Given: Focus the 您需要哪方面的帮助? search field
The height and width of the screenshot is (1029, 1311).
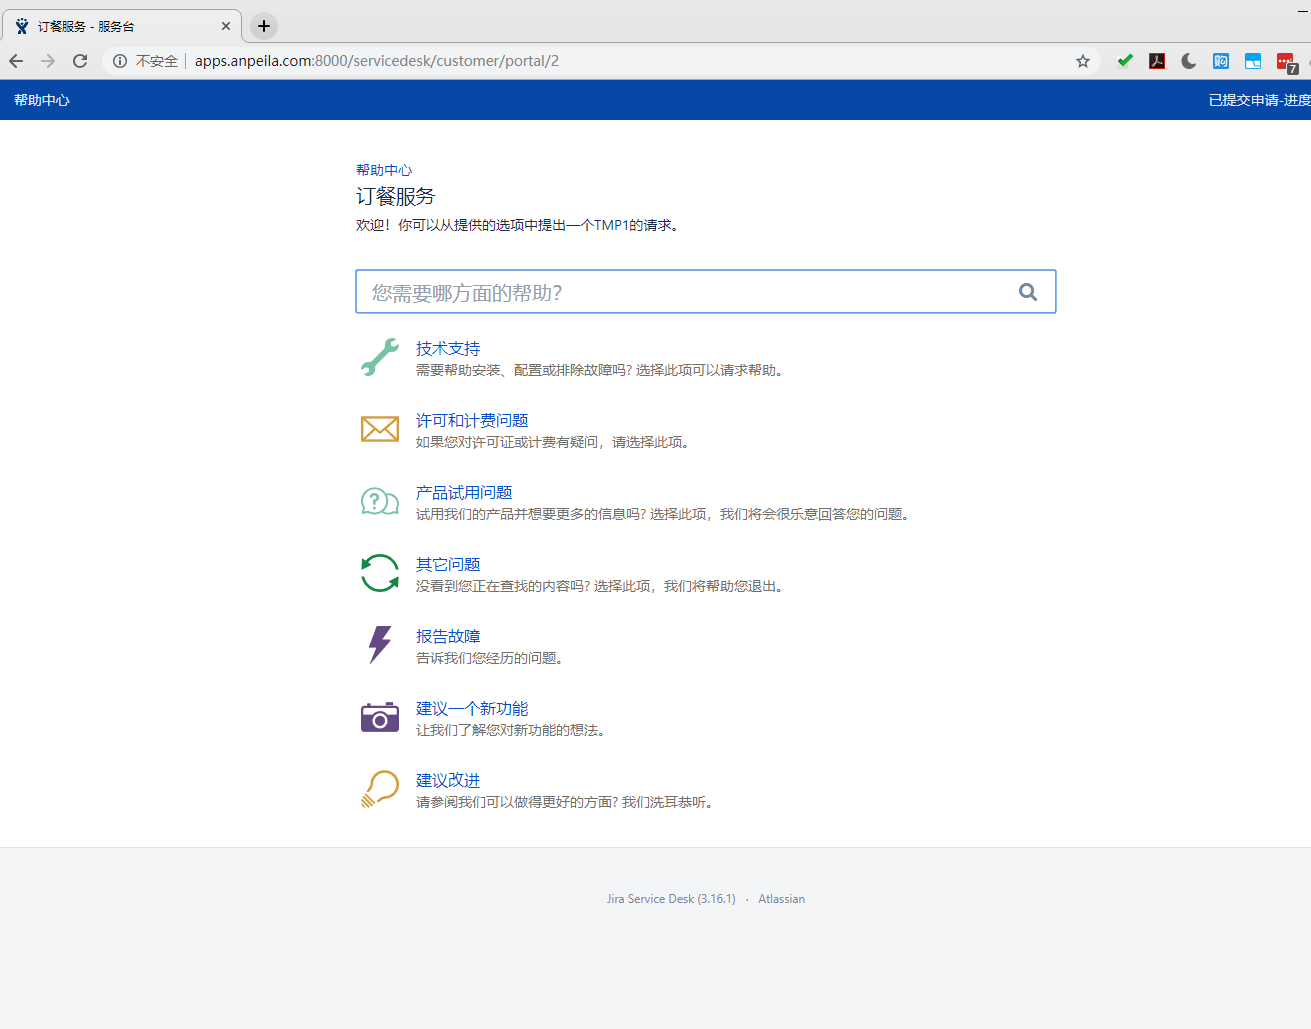Looking at the screenshot, I should coord(706,292).
